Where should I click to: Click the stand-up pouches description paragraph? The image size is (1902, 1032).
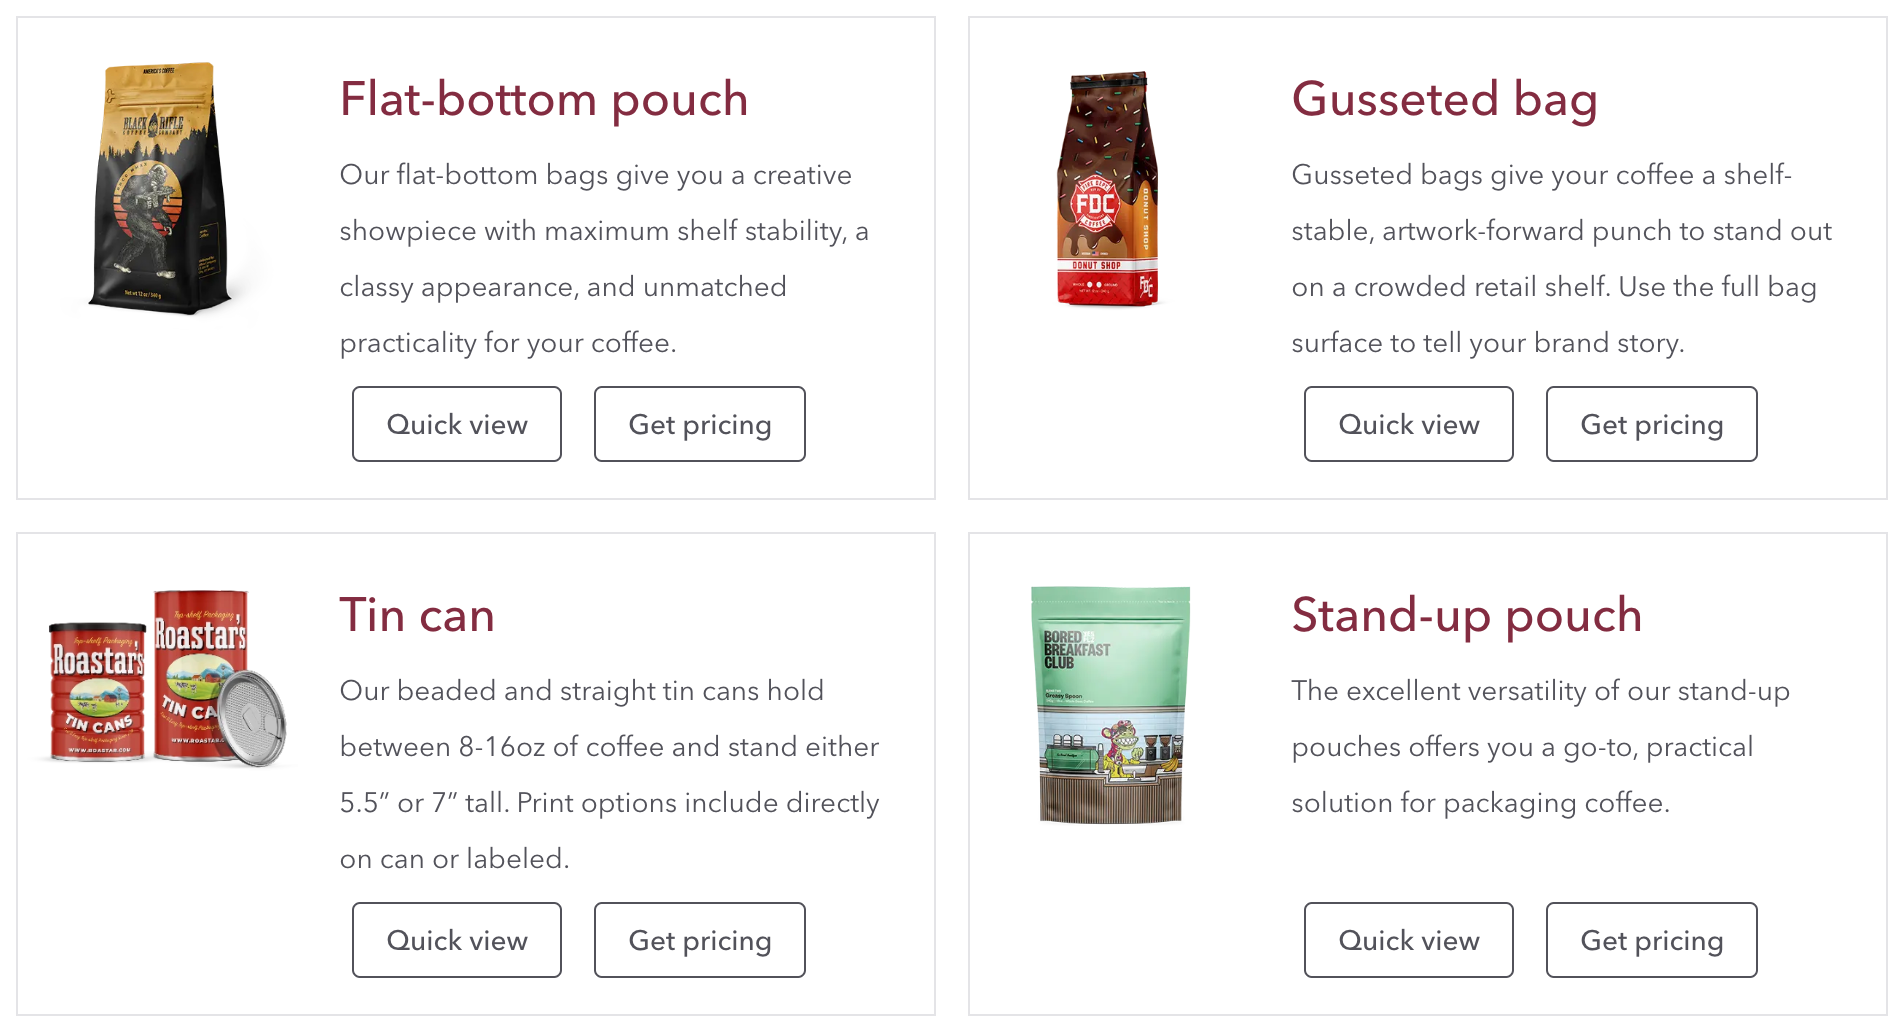(1540, 747)
